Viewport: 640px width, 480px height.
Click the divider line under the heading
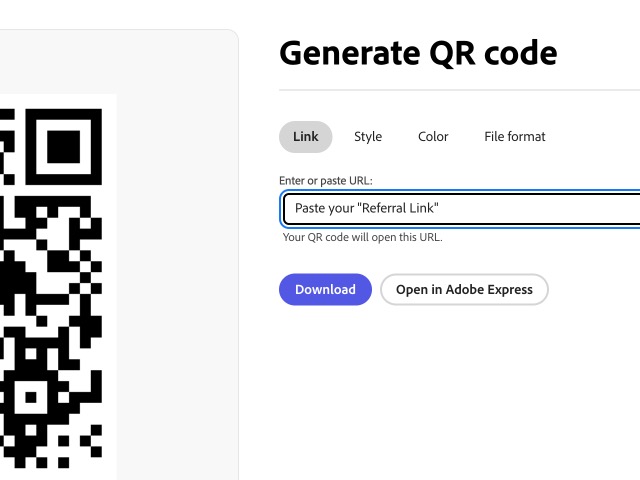pos(460,90)
